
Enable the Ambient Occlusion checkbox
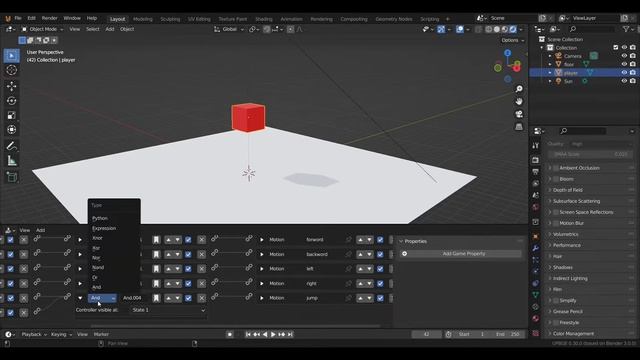[x=556, y=168]
